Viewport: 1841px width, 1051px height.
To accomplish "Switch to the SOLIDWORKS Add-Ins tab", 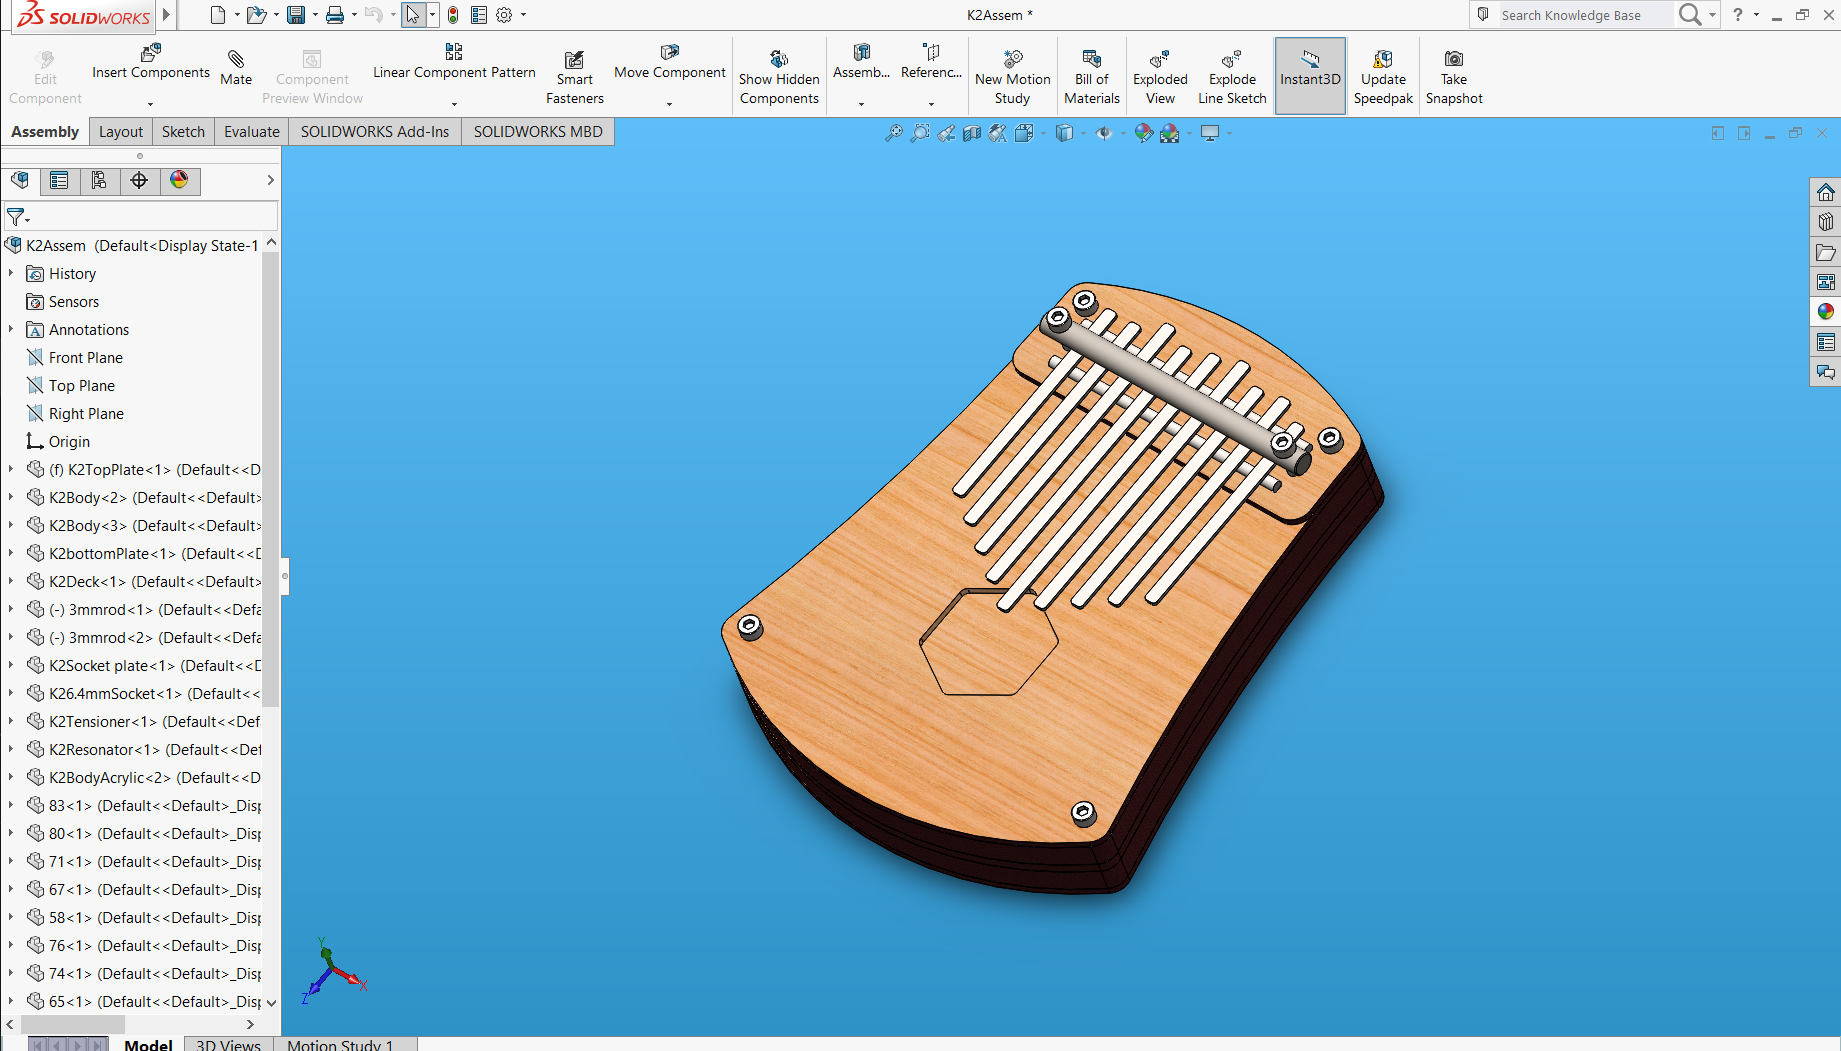I will click(374, 131).
